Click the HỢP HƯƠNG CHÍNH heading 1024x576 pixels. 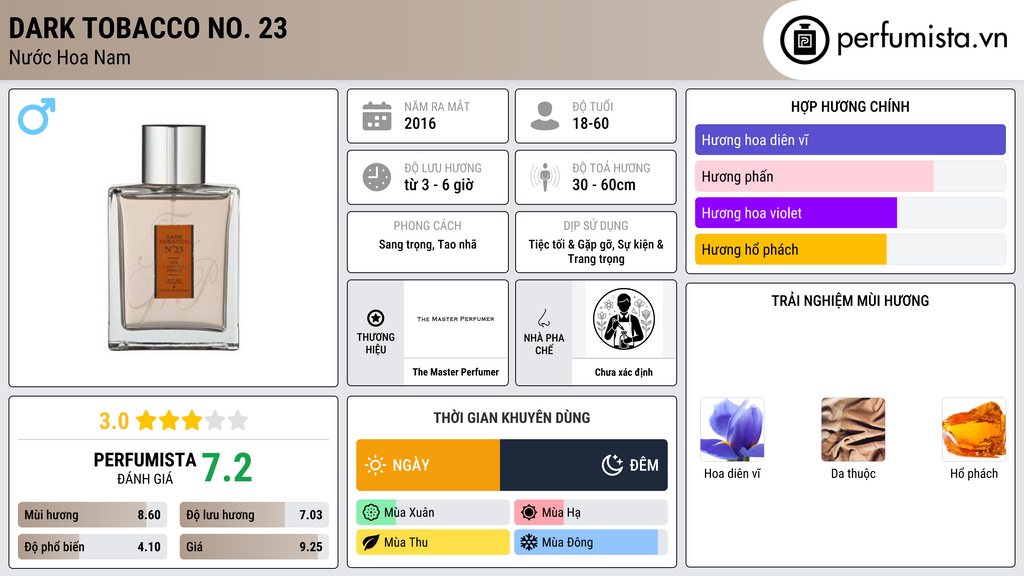tap(850, 106)
